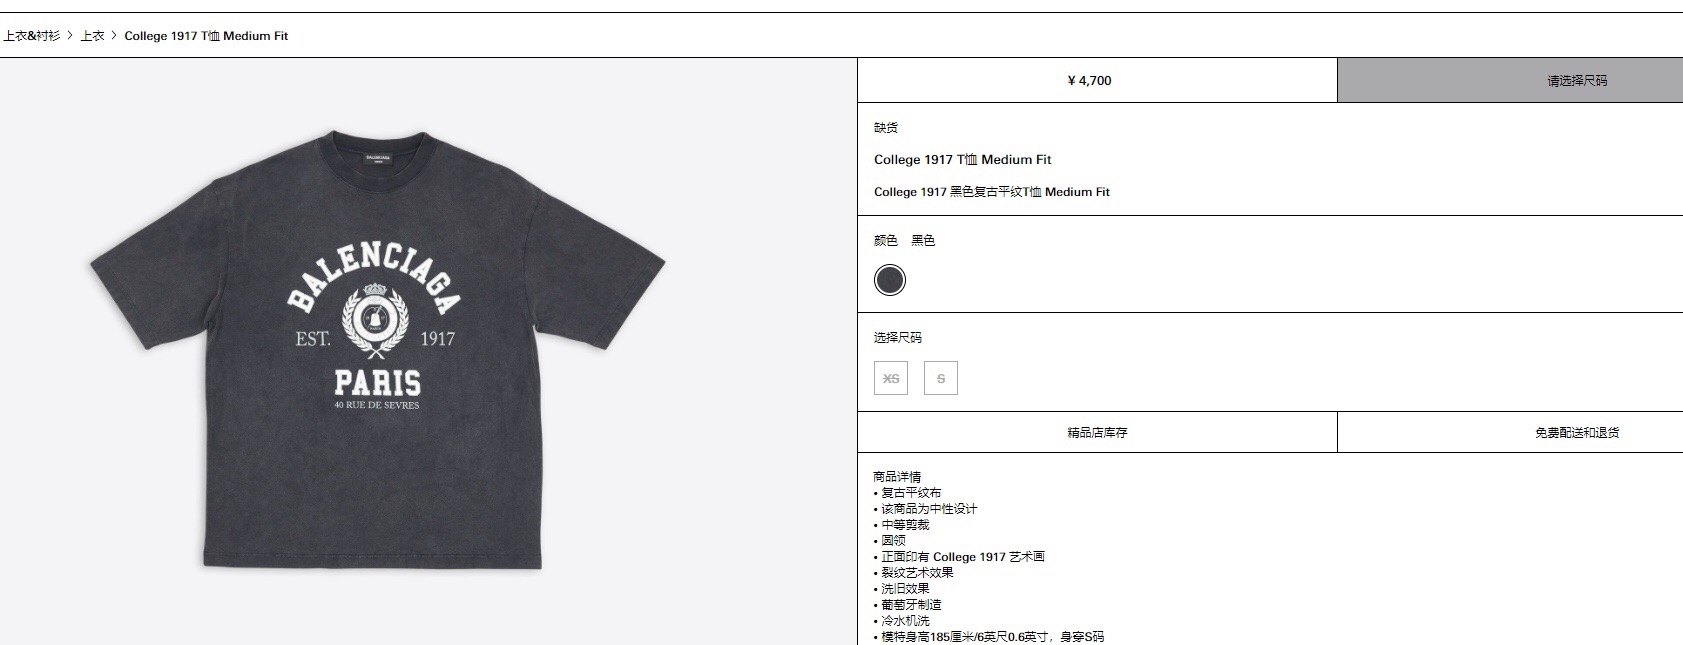Click the current page breadcrumb College 1917

point(206,36)
